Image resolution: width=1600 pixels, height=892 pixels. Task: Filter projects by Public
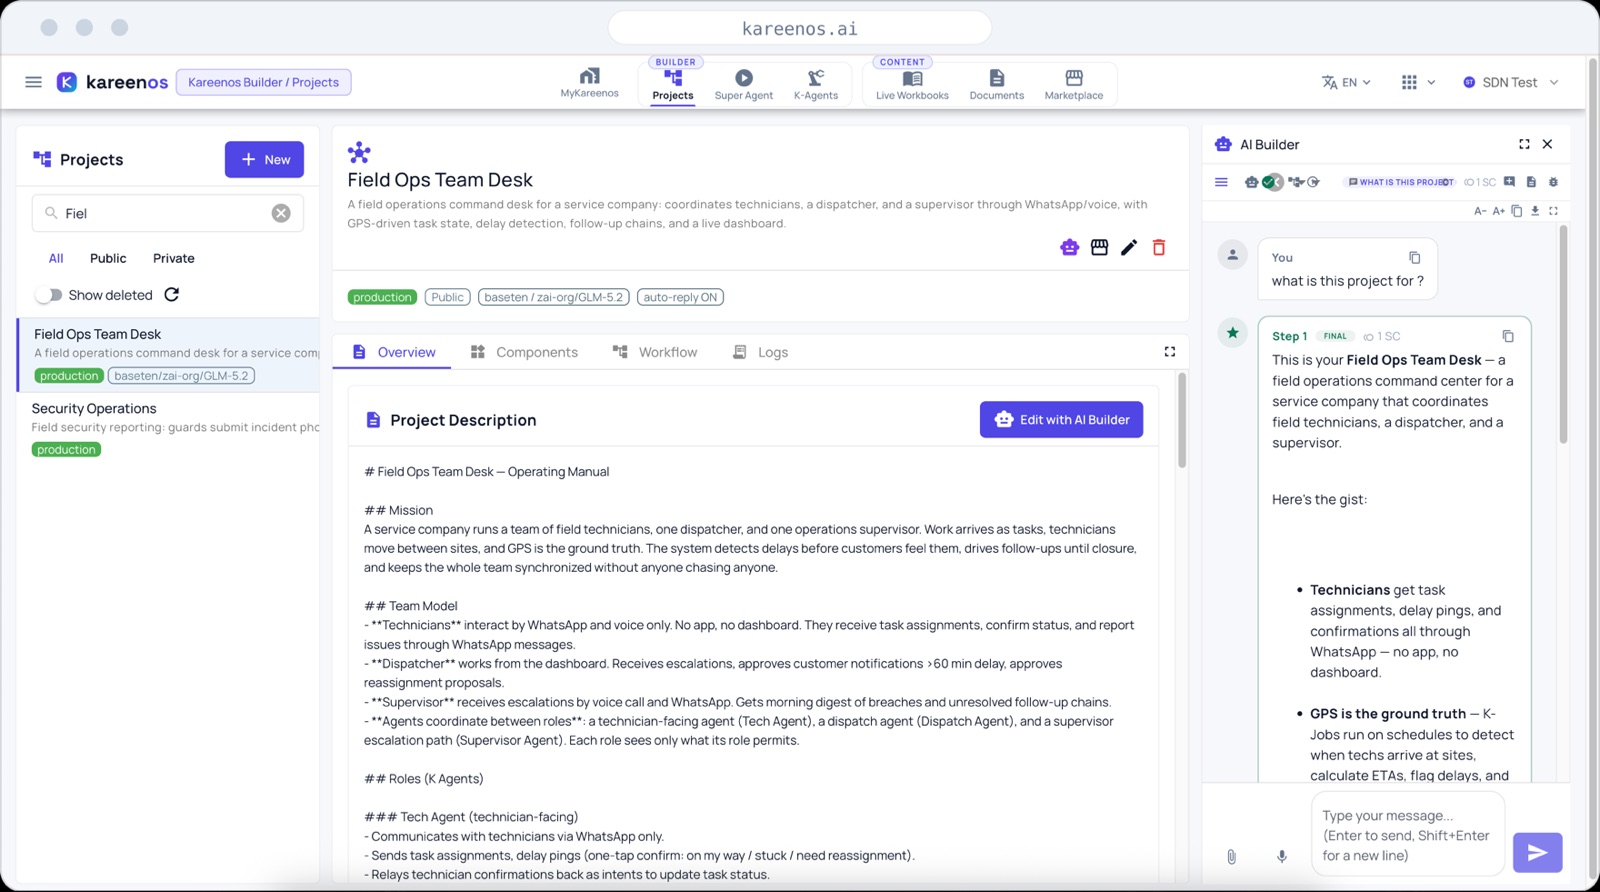point(108,258)
